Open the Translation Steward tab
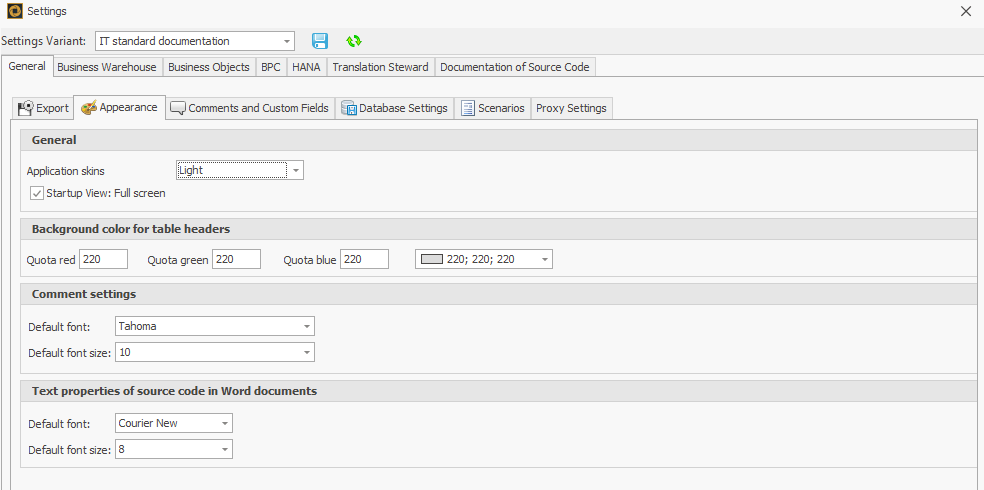Viewport: 984px width, 490px height. [380, 67]
